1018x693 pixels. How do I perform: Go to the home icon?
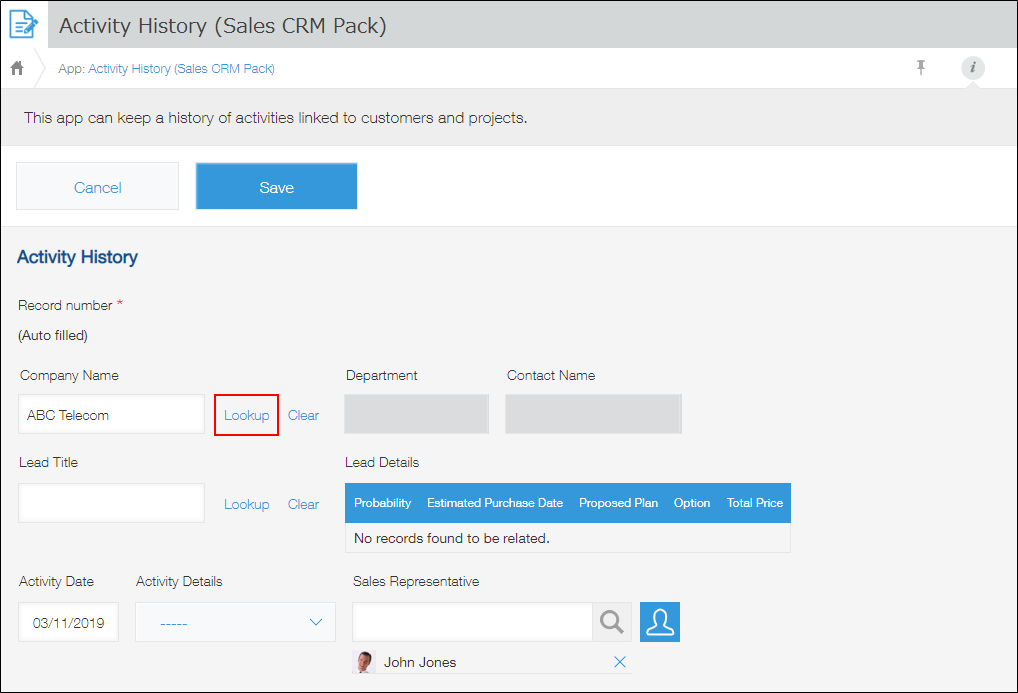coord(18,68)
